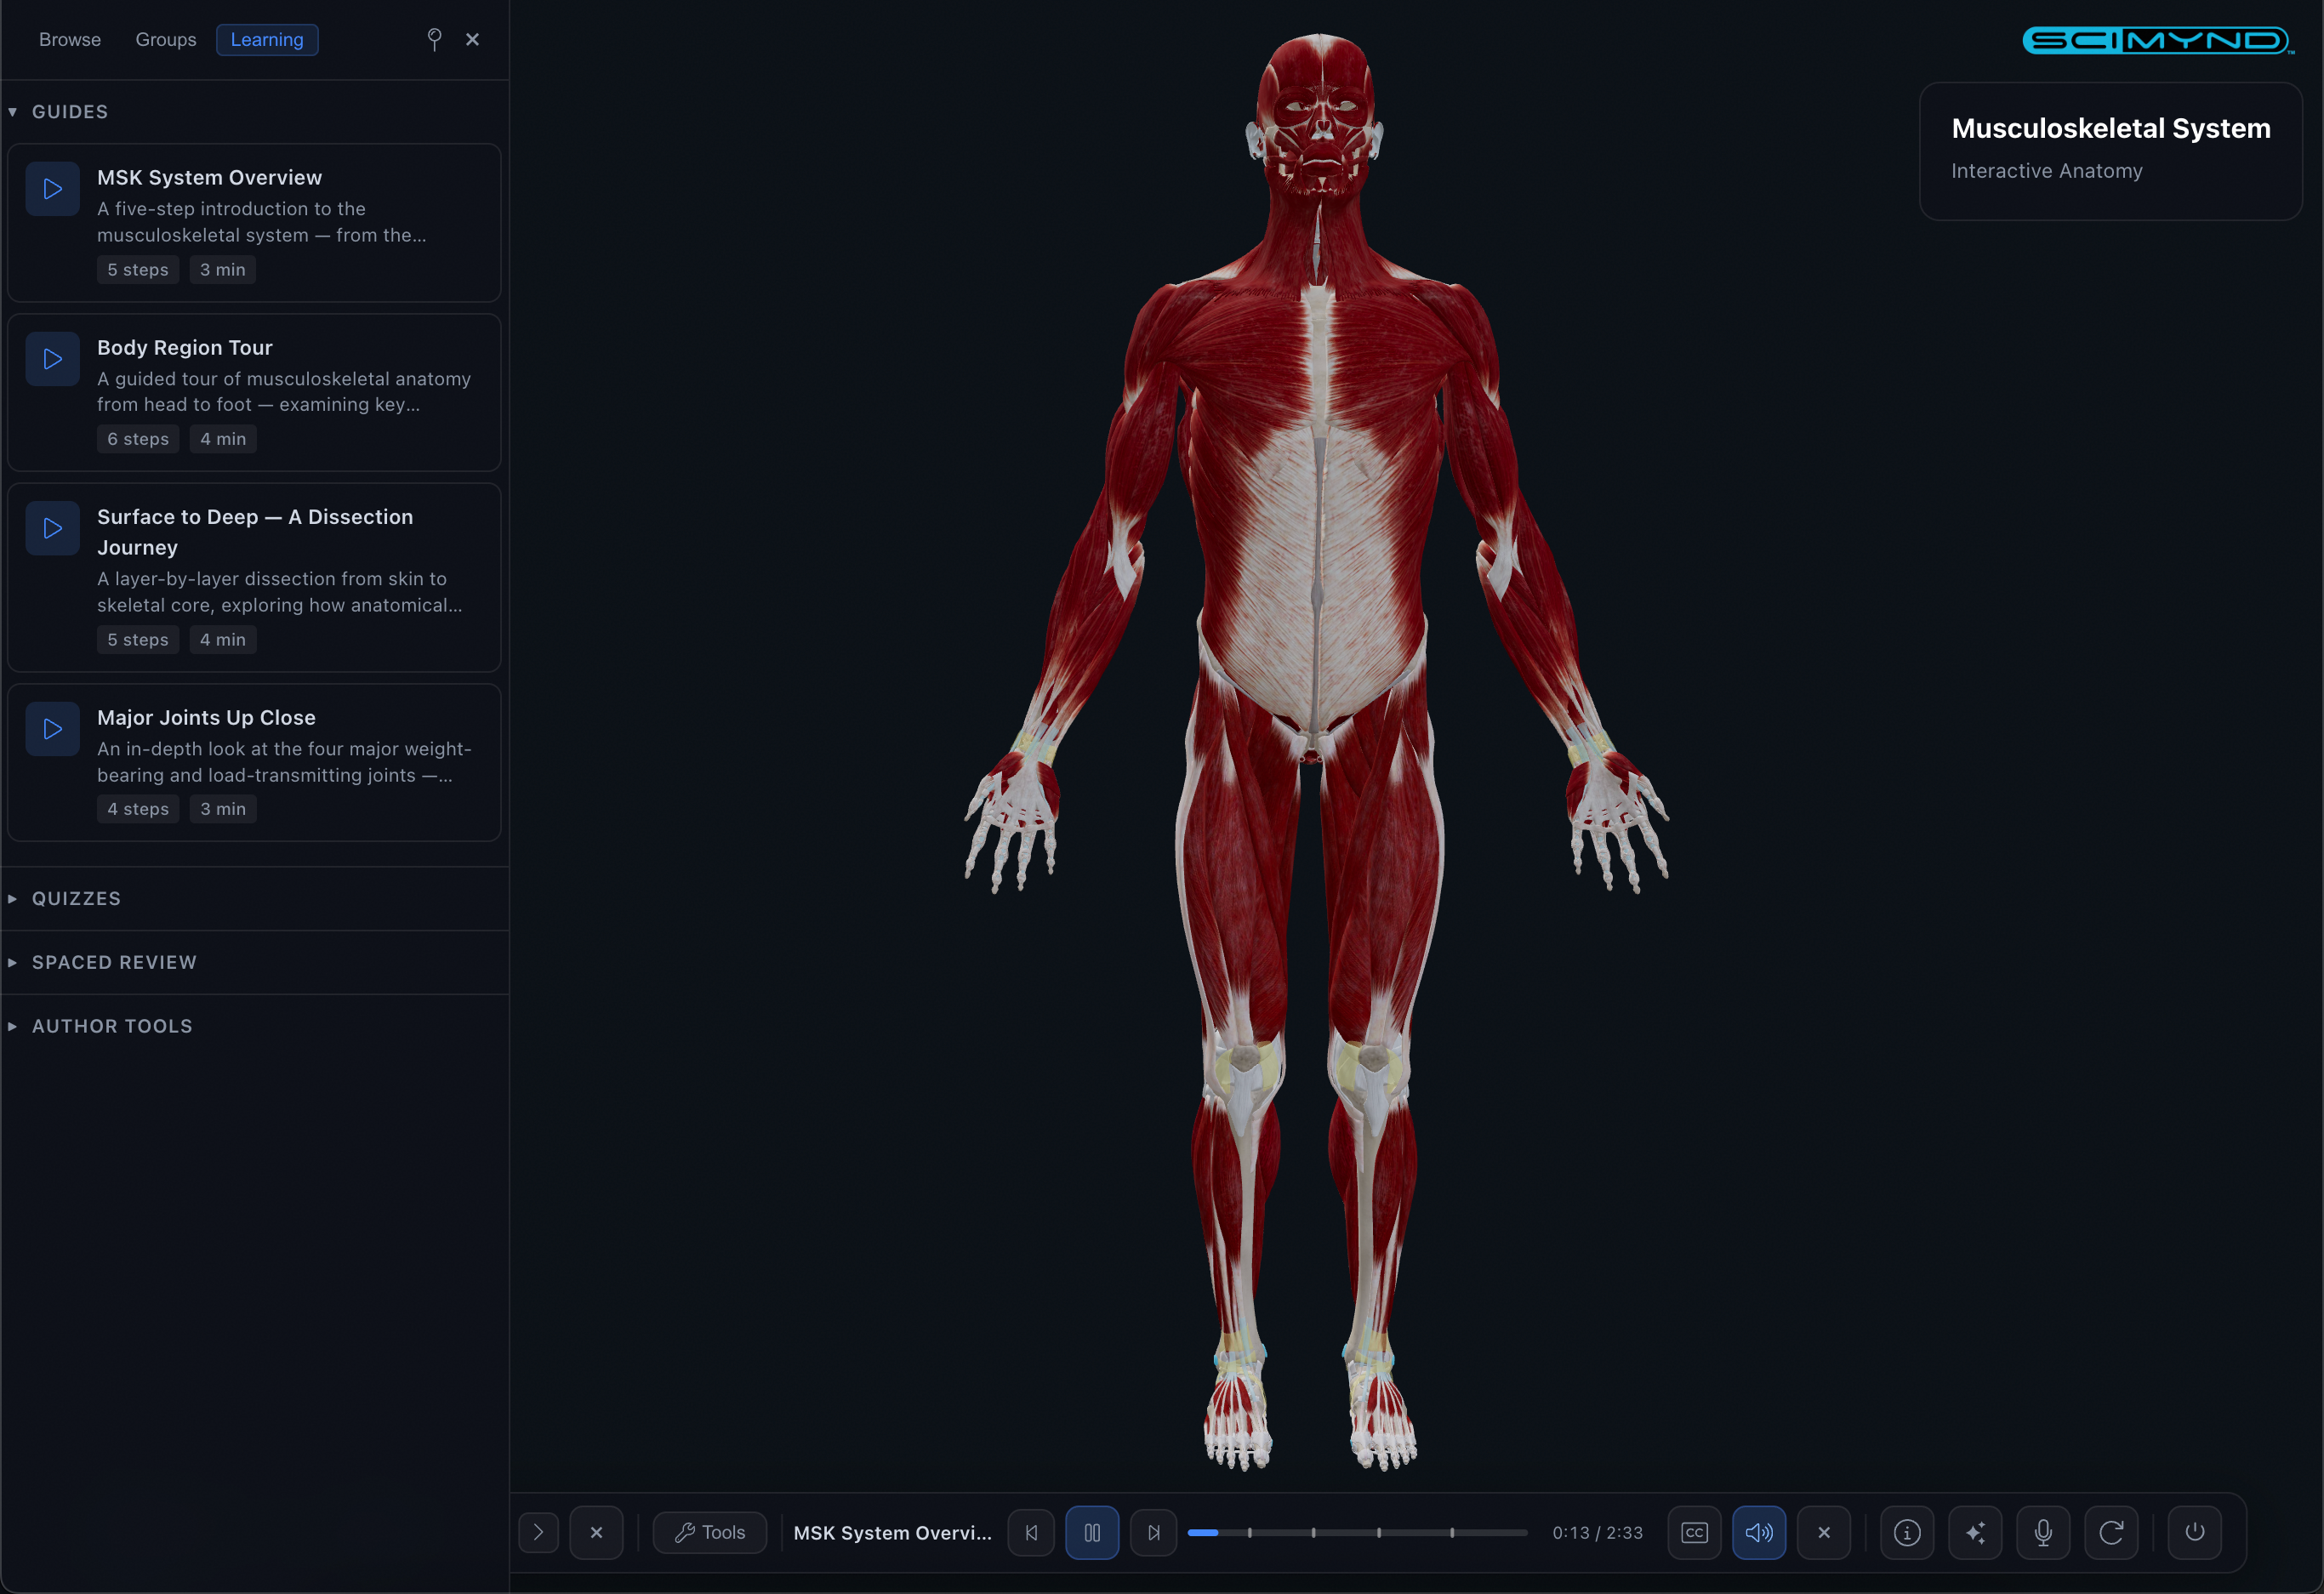Pause the MSK System Overview playback
Viewport: 2324px width, 1594px height.
(x=1092, y=1532)
